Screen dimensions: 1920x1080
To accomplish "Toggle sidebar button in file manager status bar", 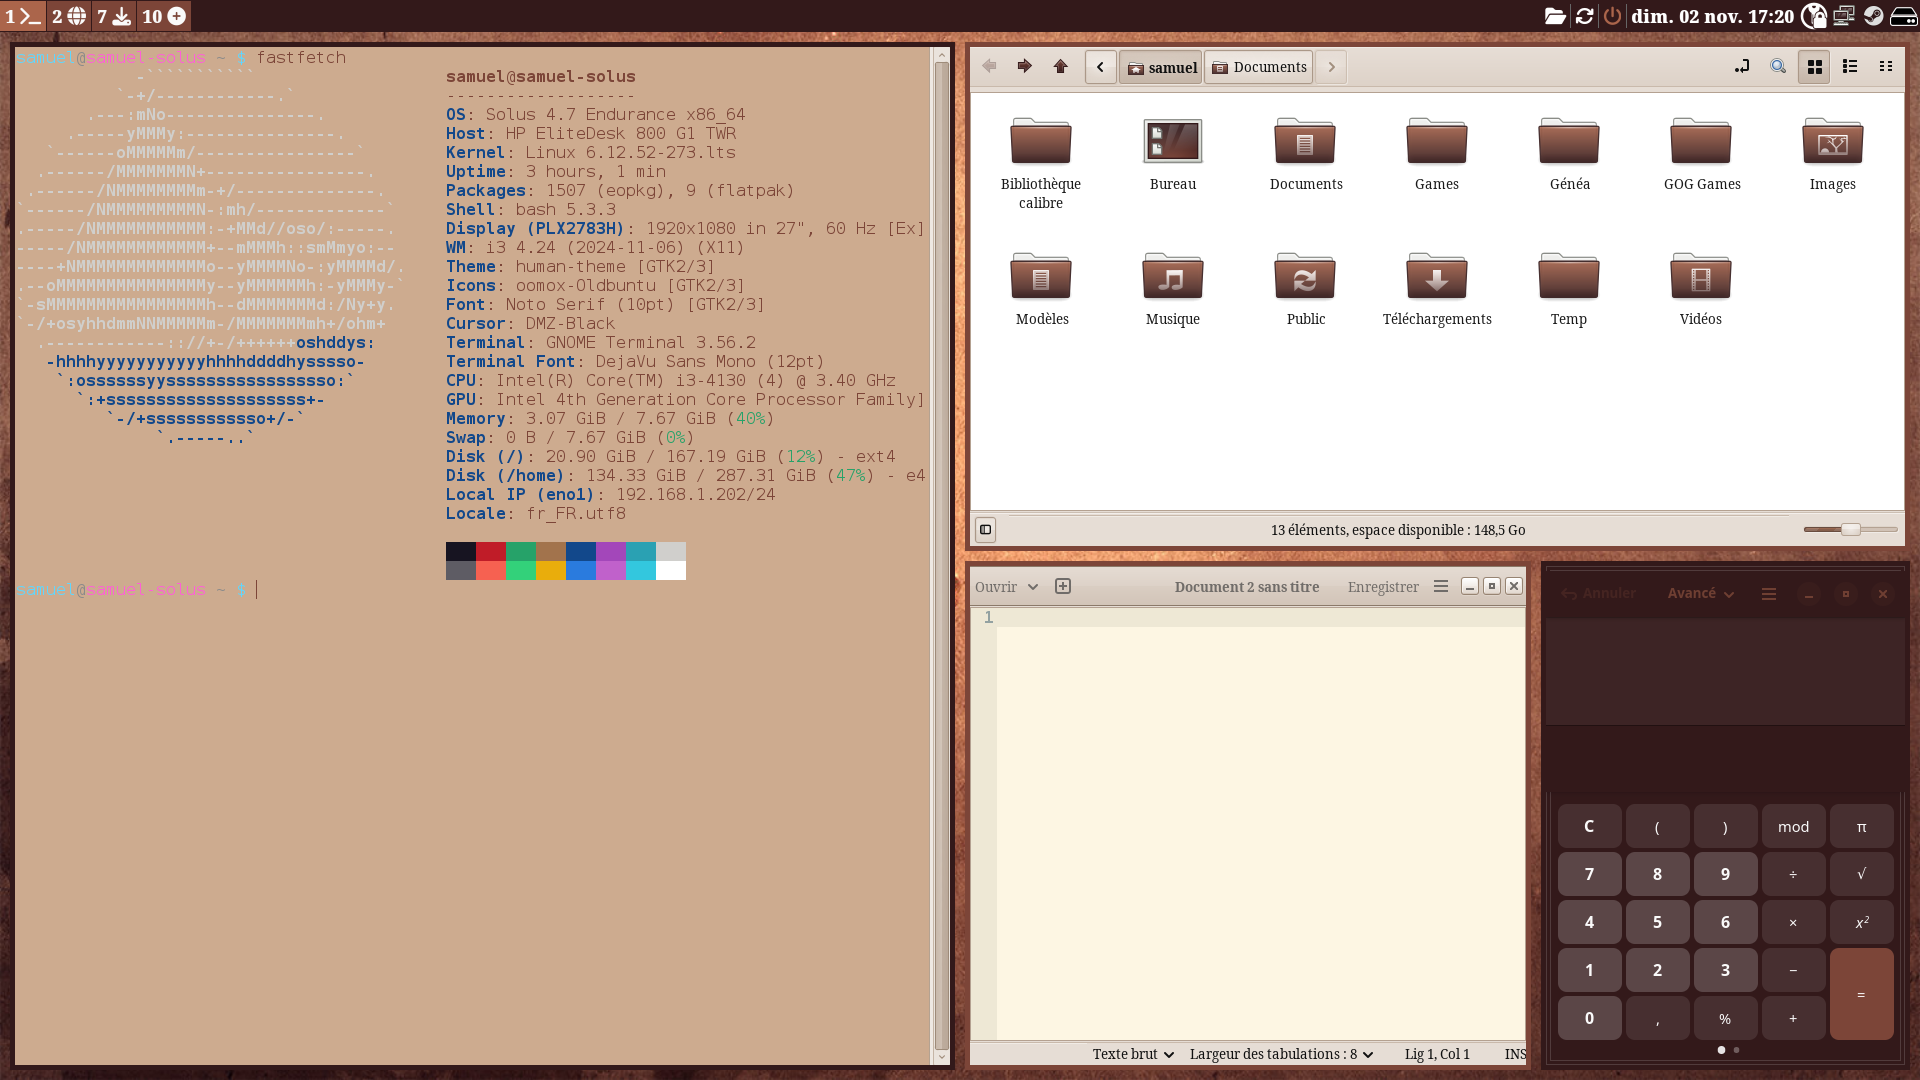I will [985, 530].
